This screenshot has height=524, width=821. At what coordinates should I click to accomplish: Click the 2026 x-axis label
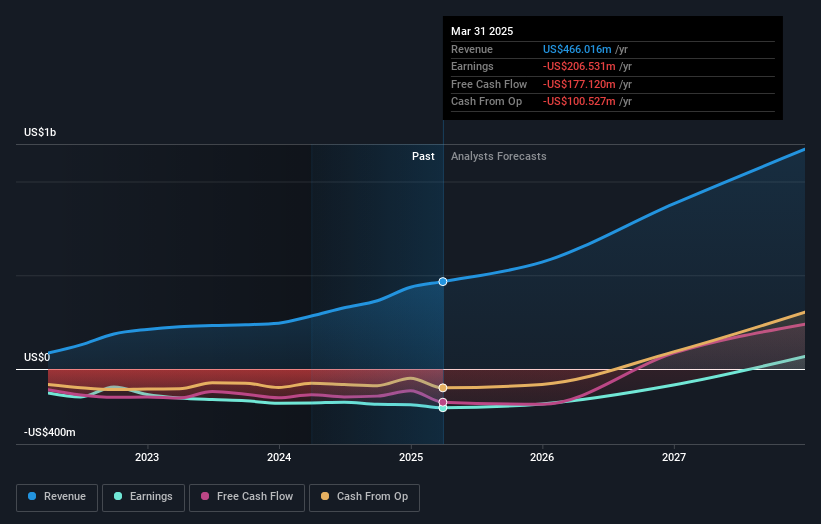click(x=542, y=457)
